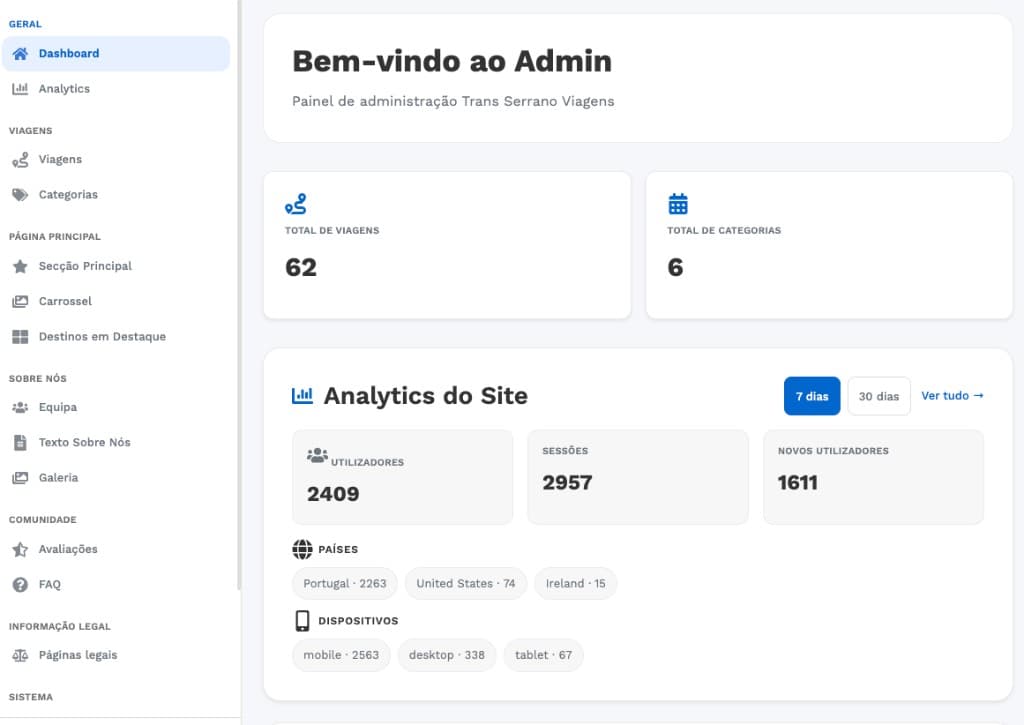Image resolution: width=1024 pixels, height=725 pixels.
Task: Click the tablet · 67 device chip
Action: 543,655
